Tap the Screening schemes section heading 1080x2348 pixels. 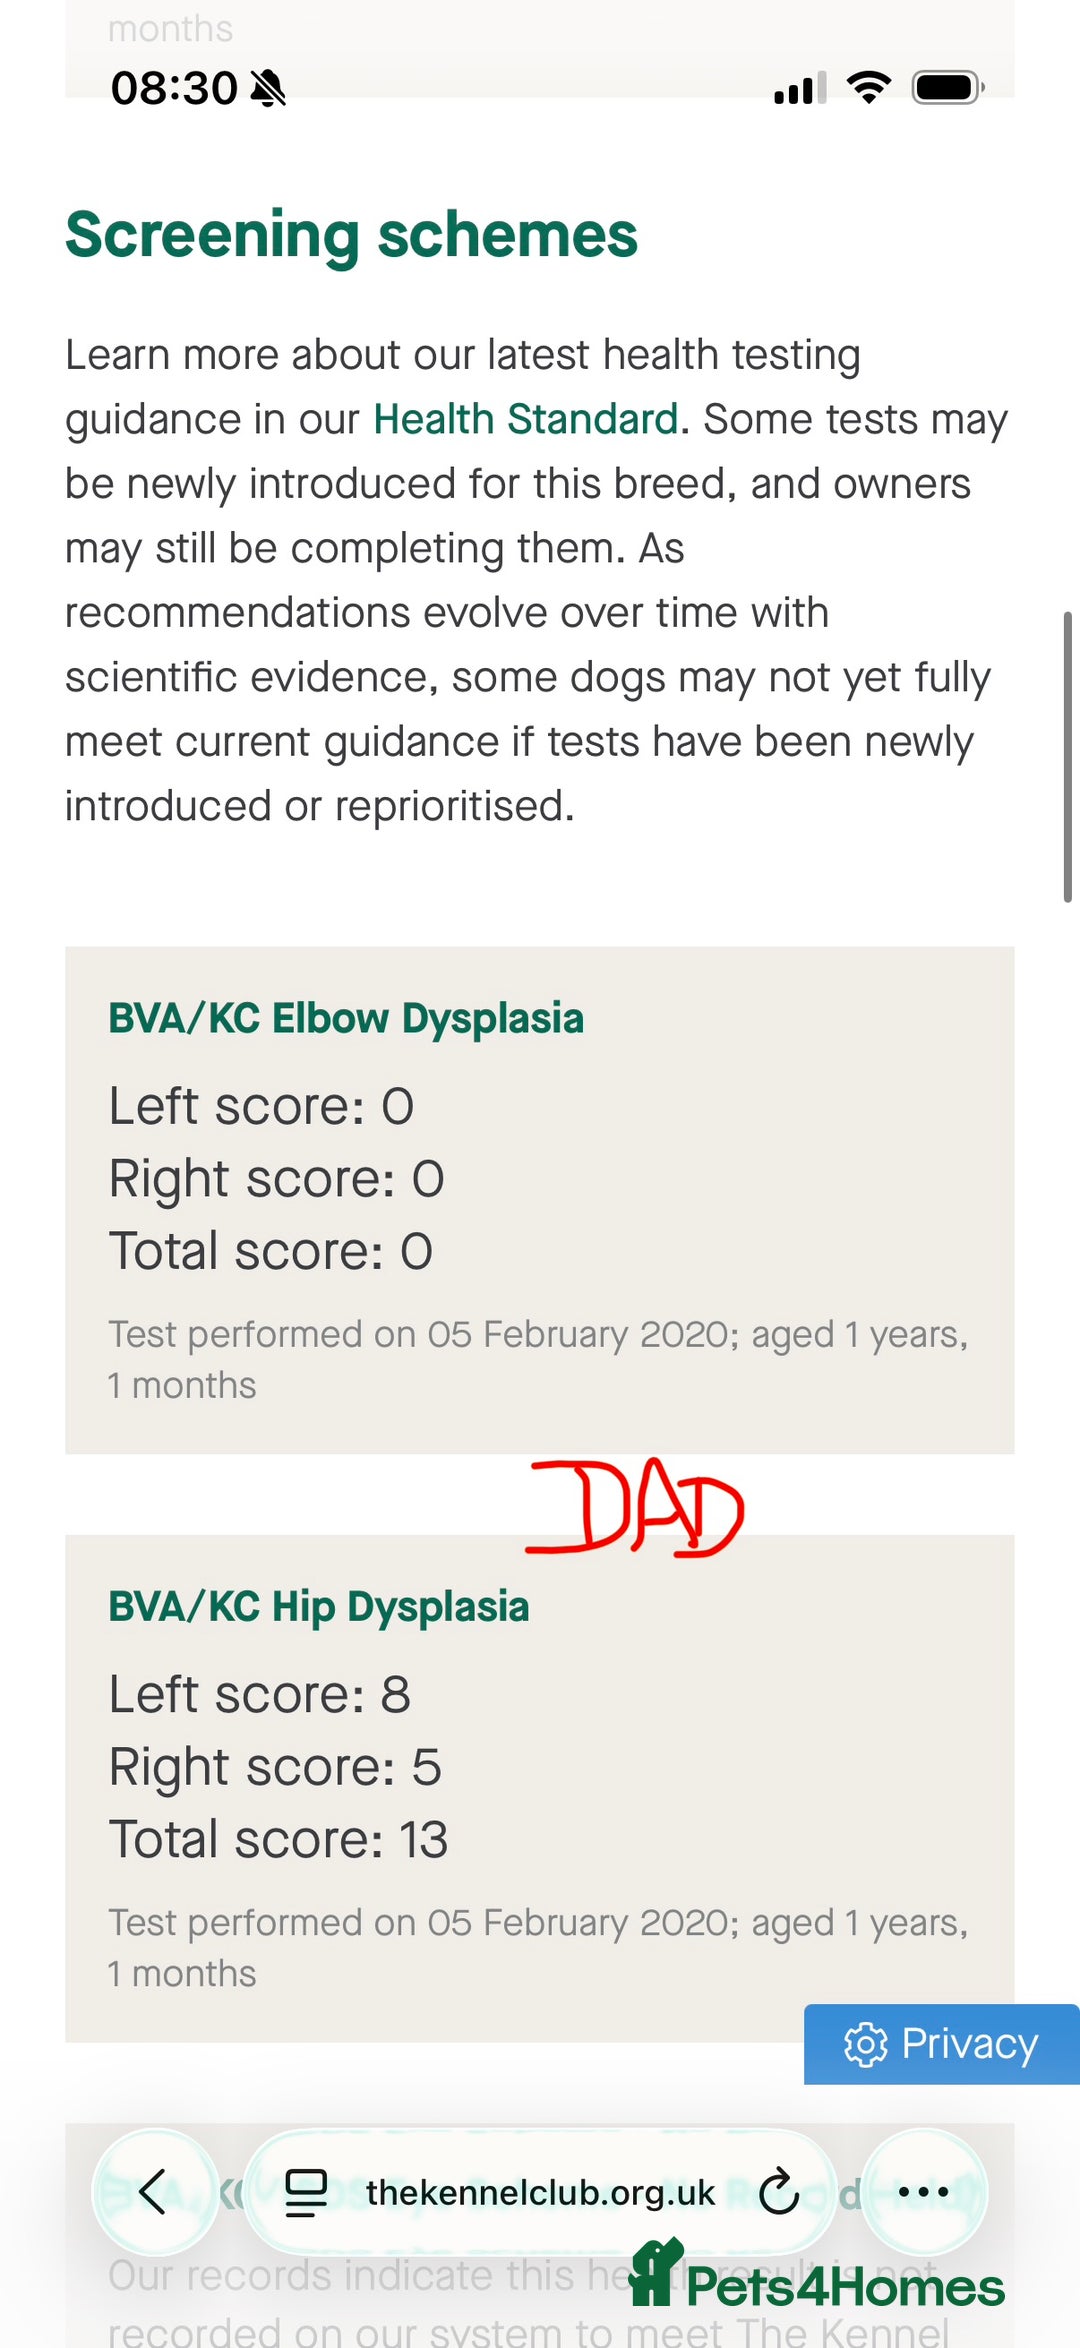pos(351,235)
